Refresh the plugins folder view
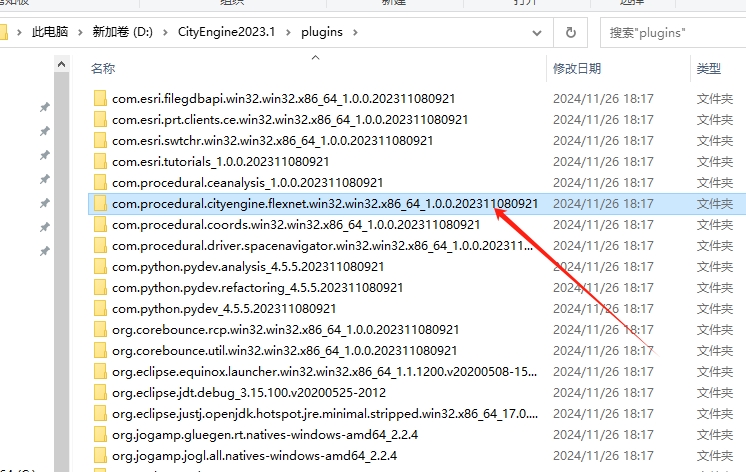Viewport: 746px width, 472px height. [x=570, y=32]
